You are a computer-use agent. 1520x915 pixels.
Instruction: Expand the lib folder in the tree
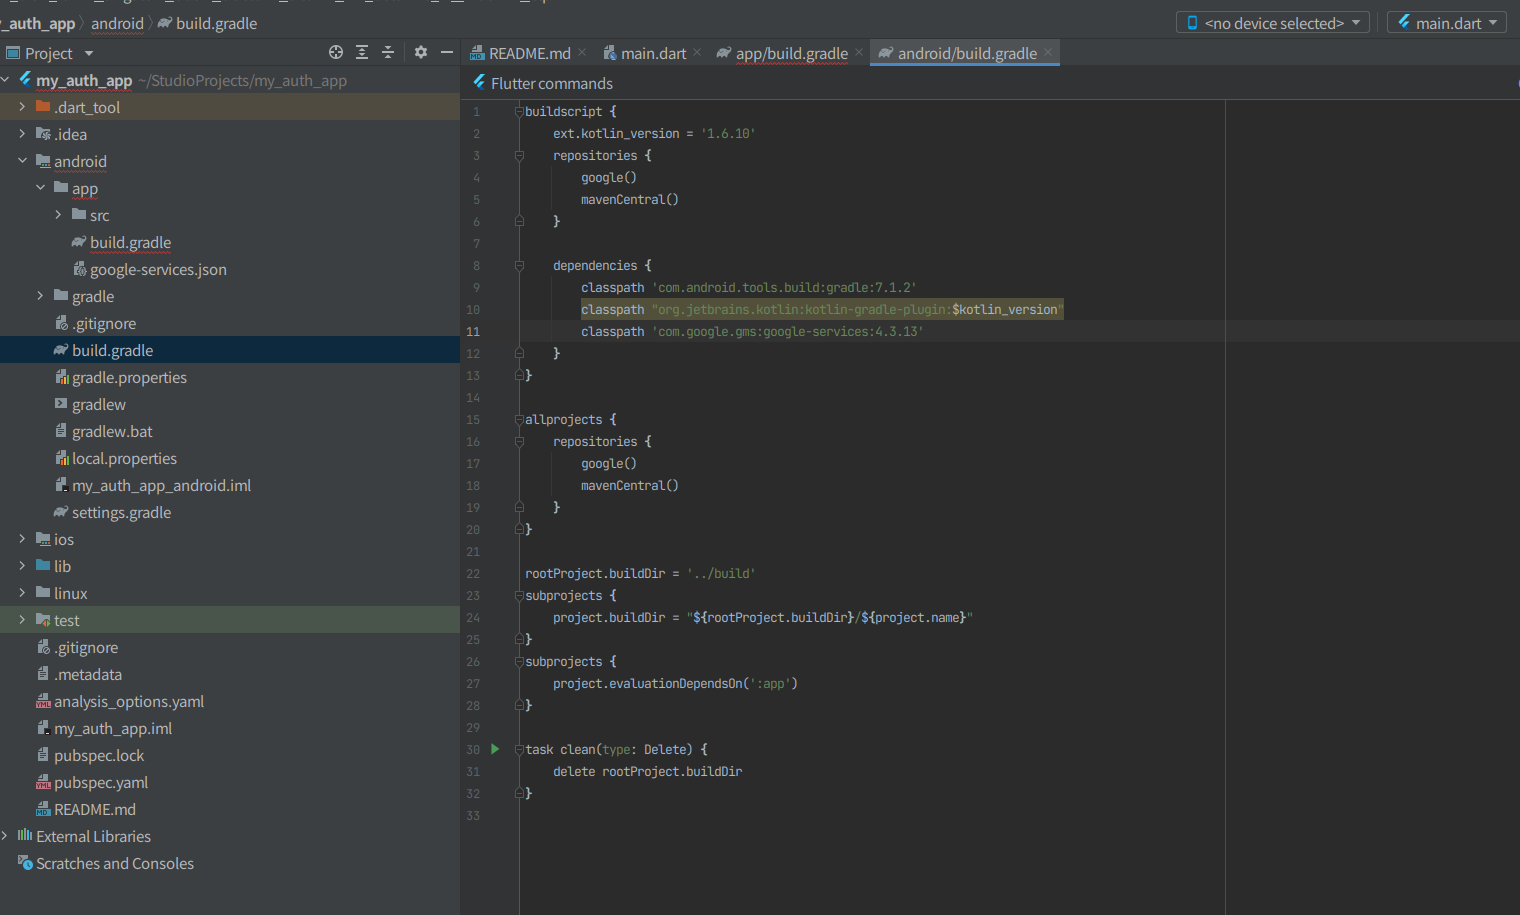(22, 566)
